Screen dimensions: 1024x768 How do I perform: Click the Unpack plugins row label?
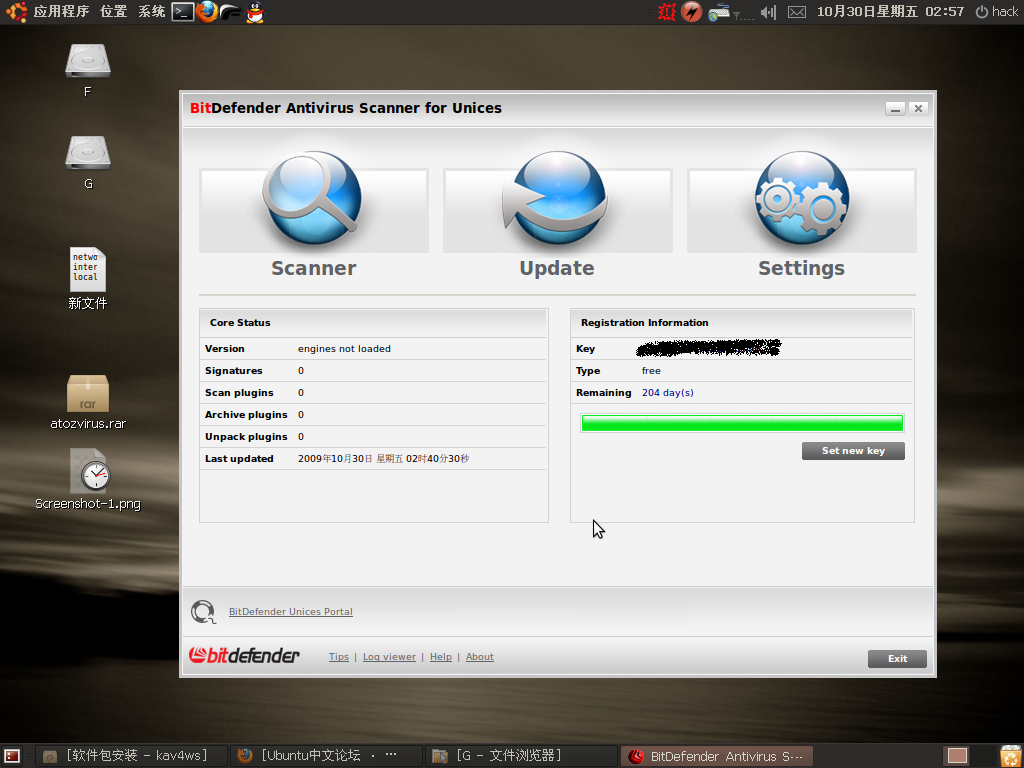click(x=246, y=436)
